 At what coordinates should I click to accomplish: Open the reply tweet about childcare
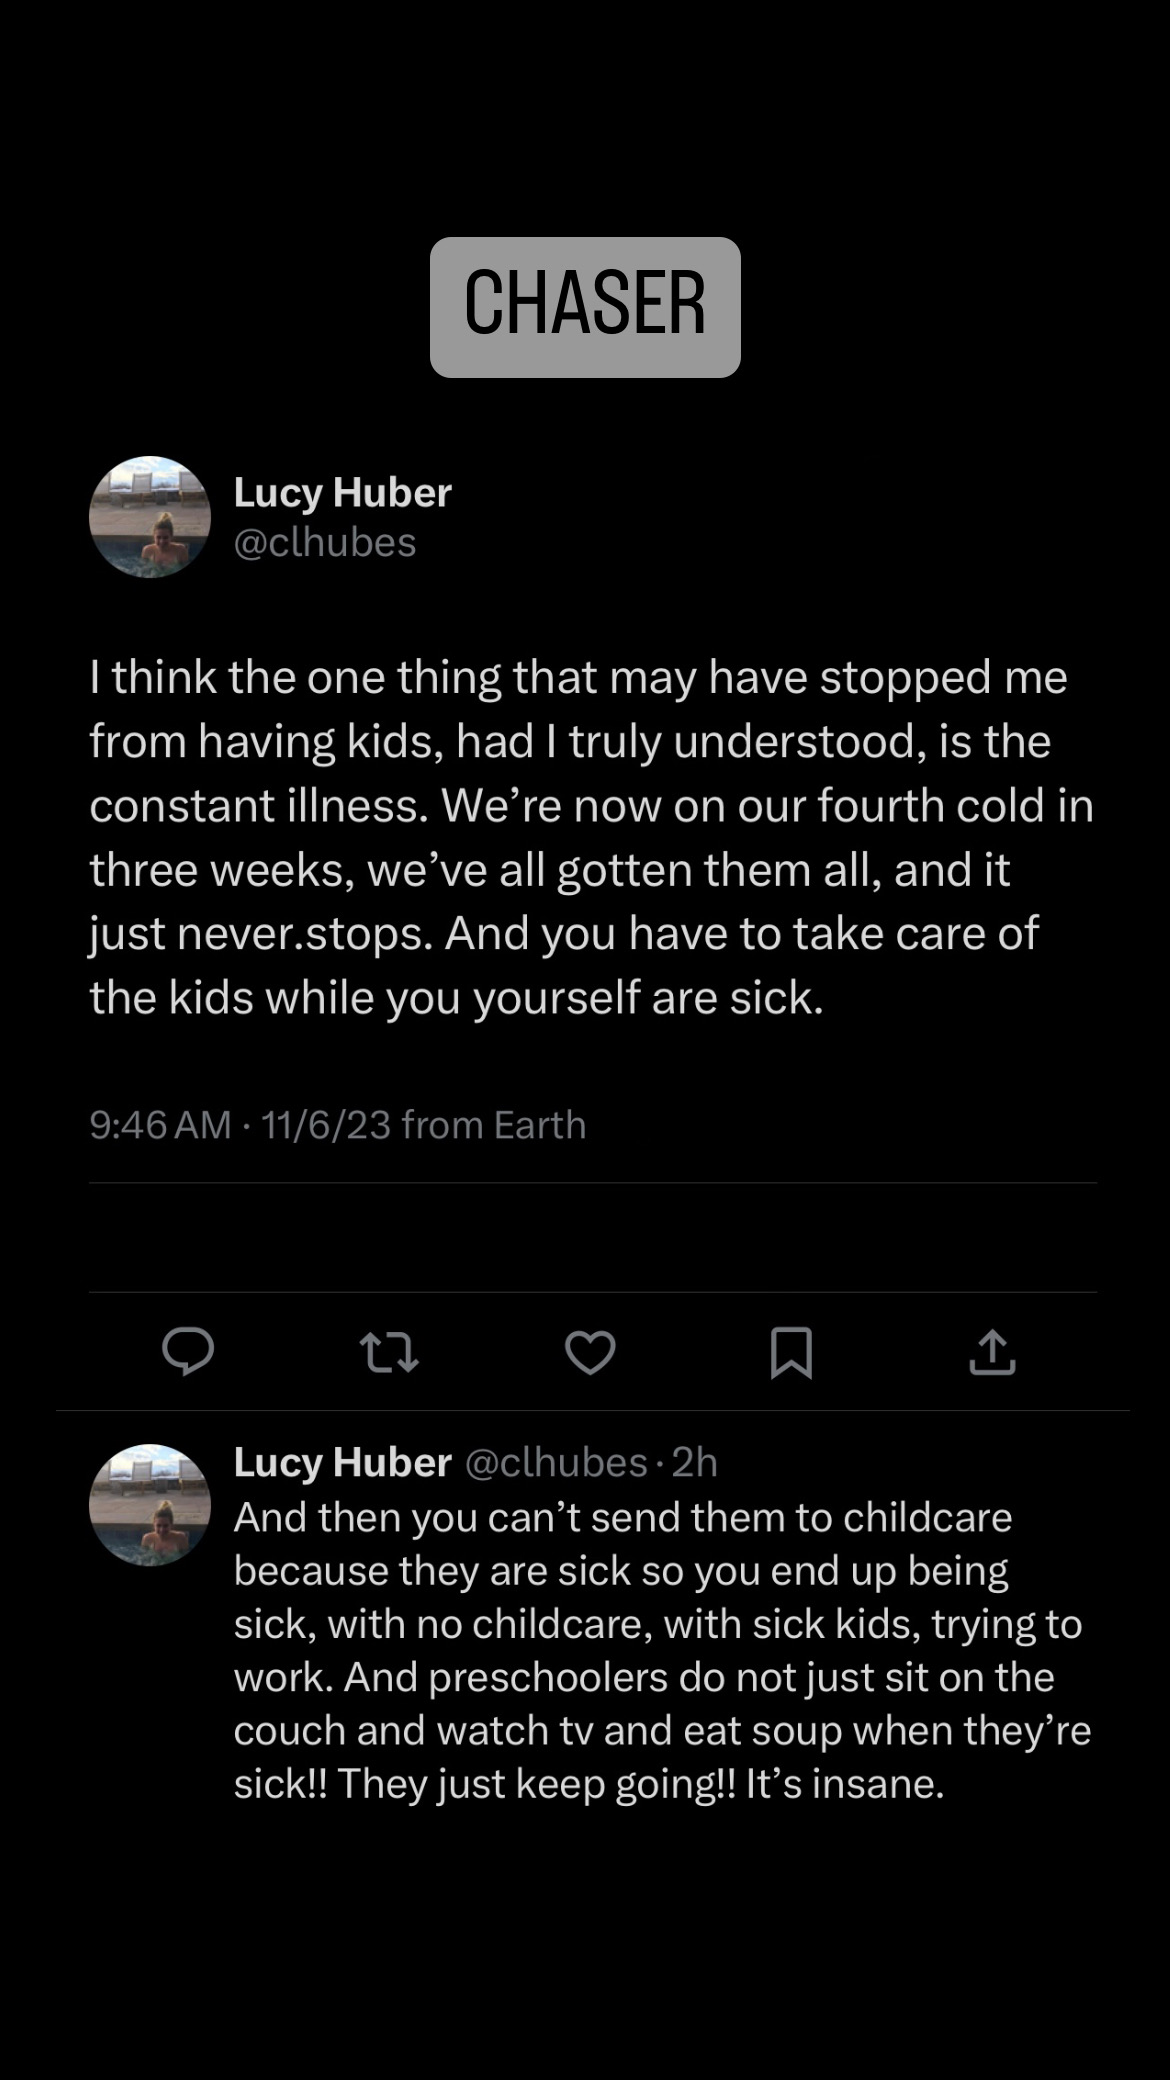[660, 1650]
